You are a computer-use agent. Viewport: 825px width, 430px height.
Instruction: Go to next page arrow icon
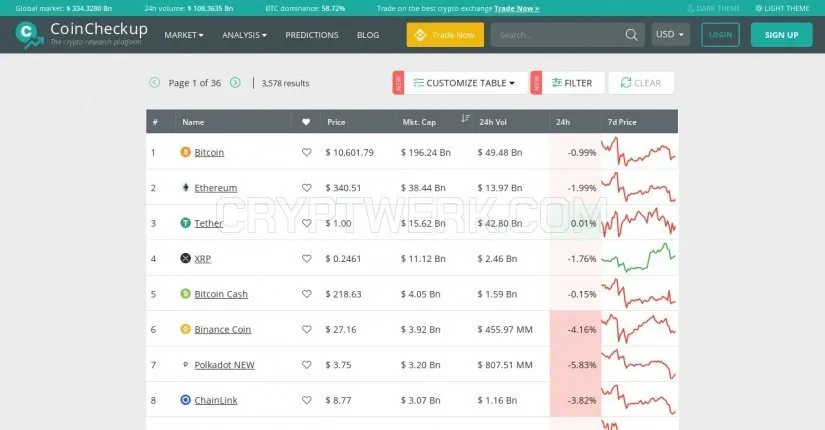pos(235,83)
